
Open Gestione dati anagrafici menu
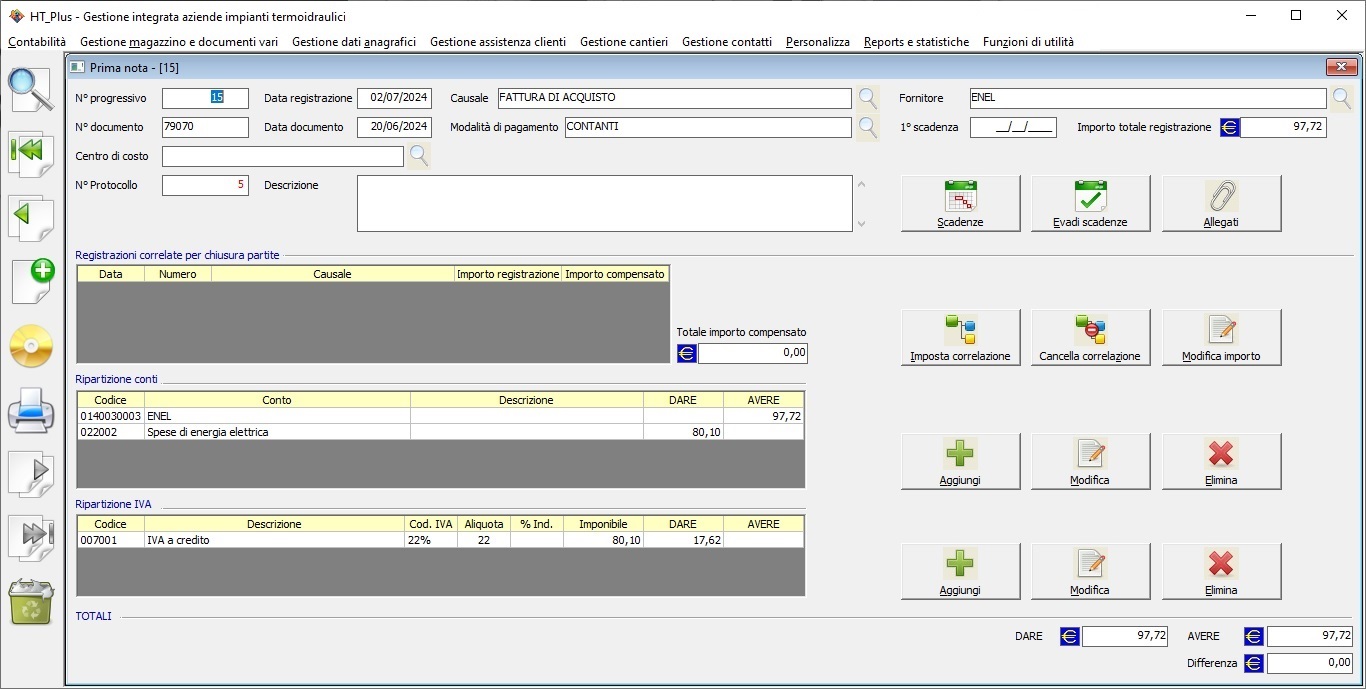coord(354,42)
